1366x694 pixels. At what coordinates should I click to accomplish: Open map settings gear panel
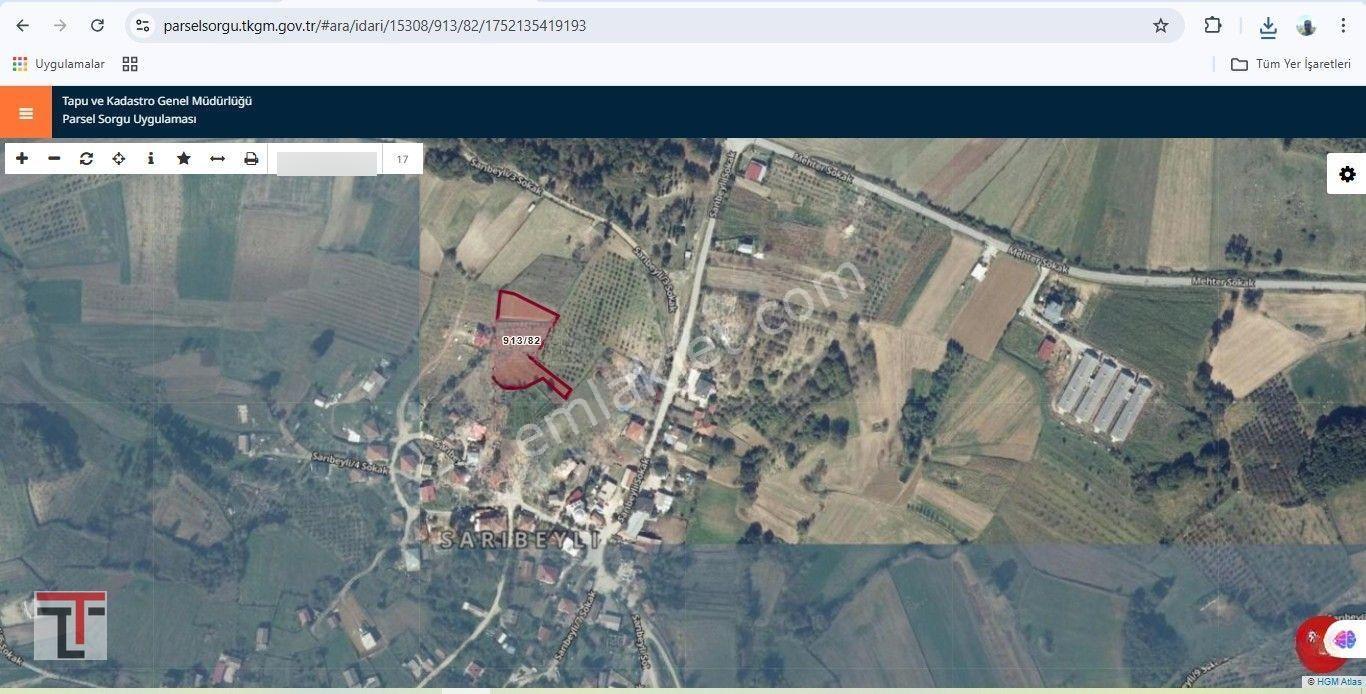tap(1347, 174)
